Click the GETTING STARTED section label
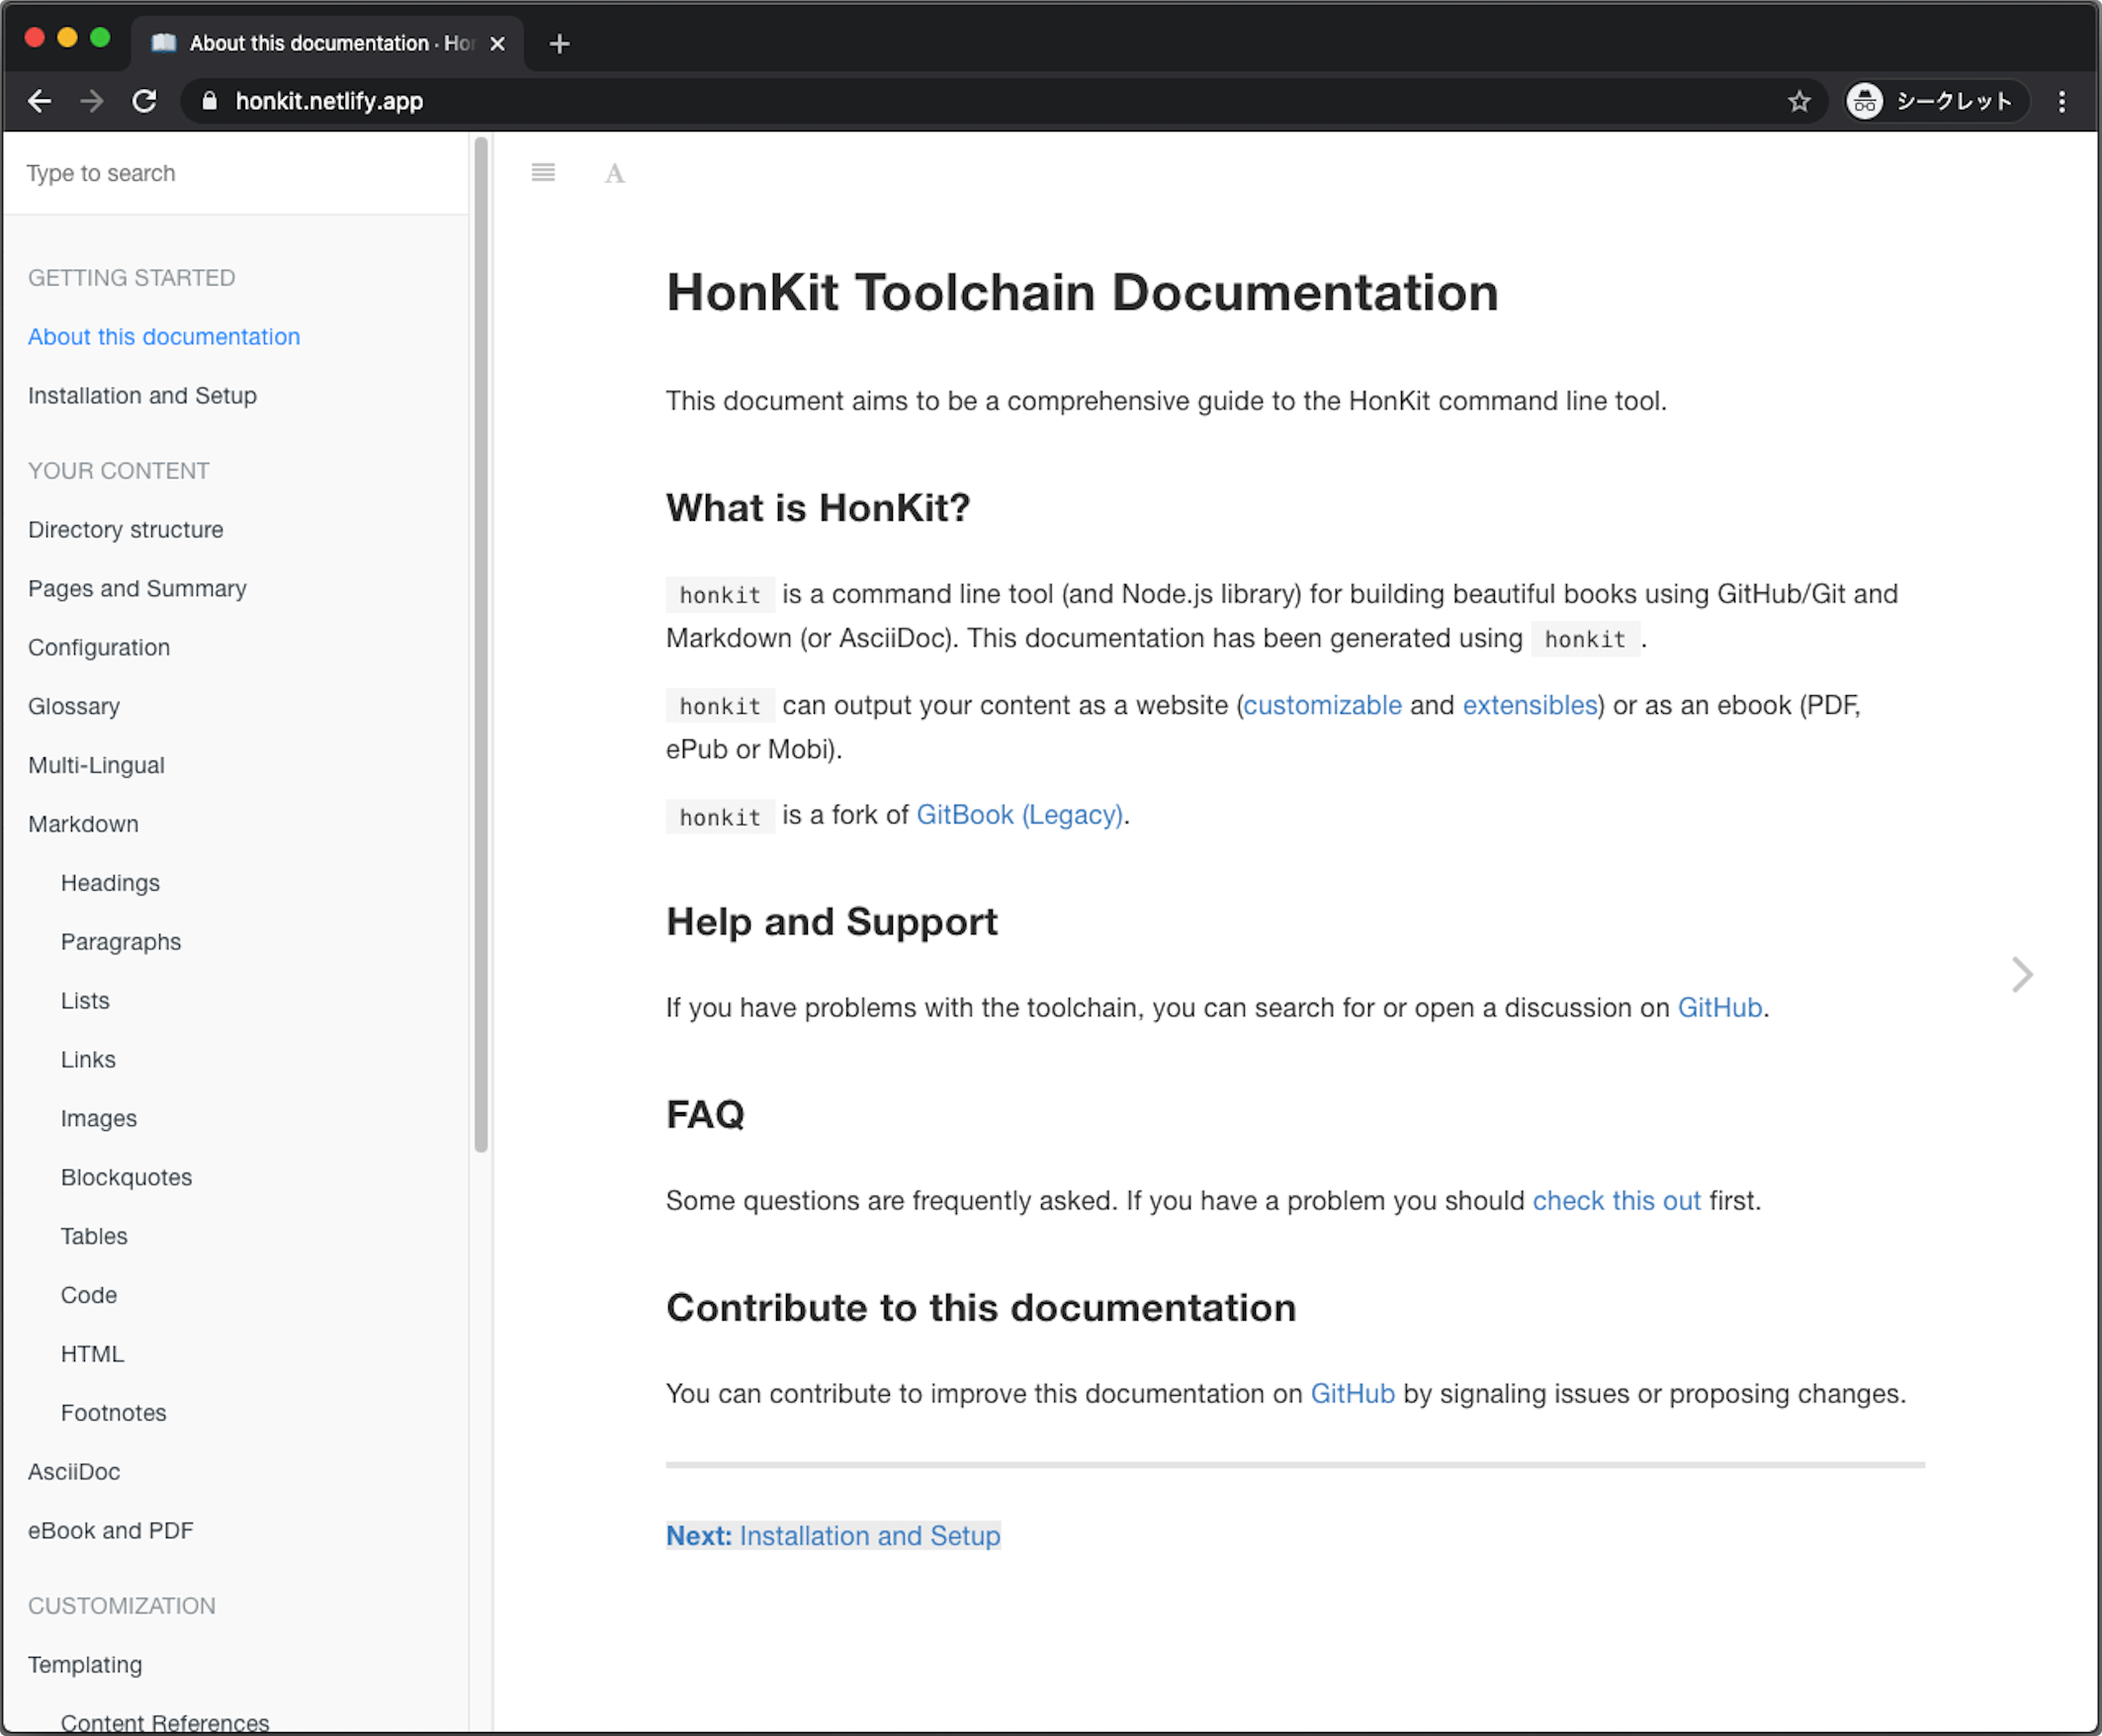This screenshot has width=2102, height=1736. click(x=132, y=279)
